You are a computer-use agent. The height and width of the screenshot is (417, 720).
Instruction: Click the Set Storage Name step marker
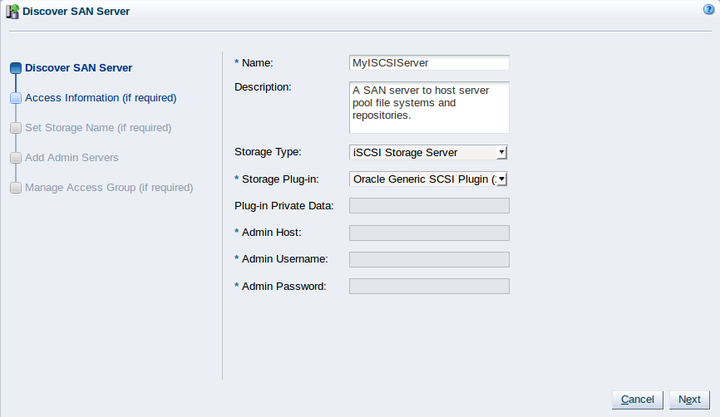[14, 128]
